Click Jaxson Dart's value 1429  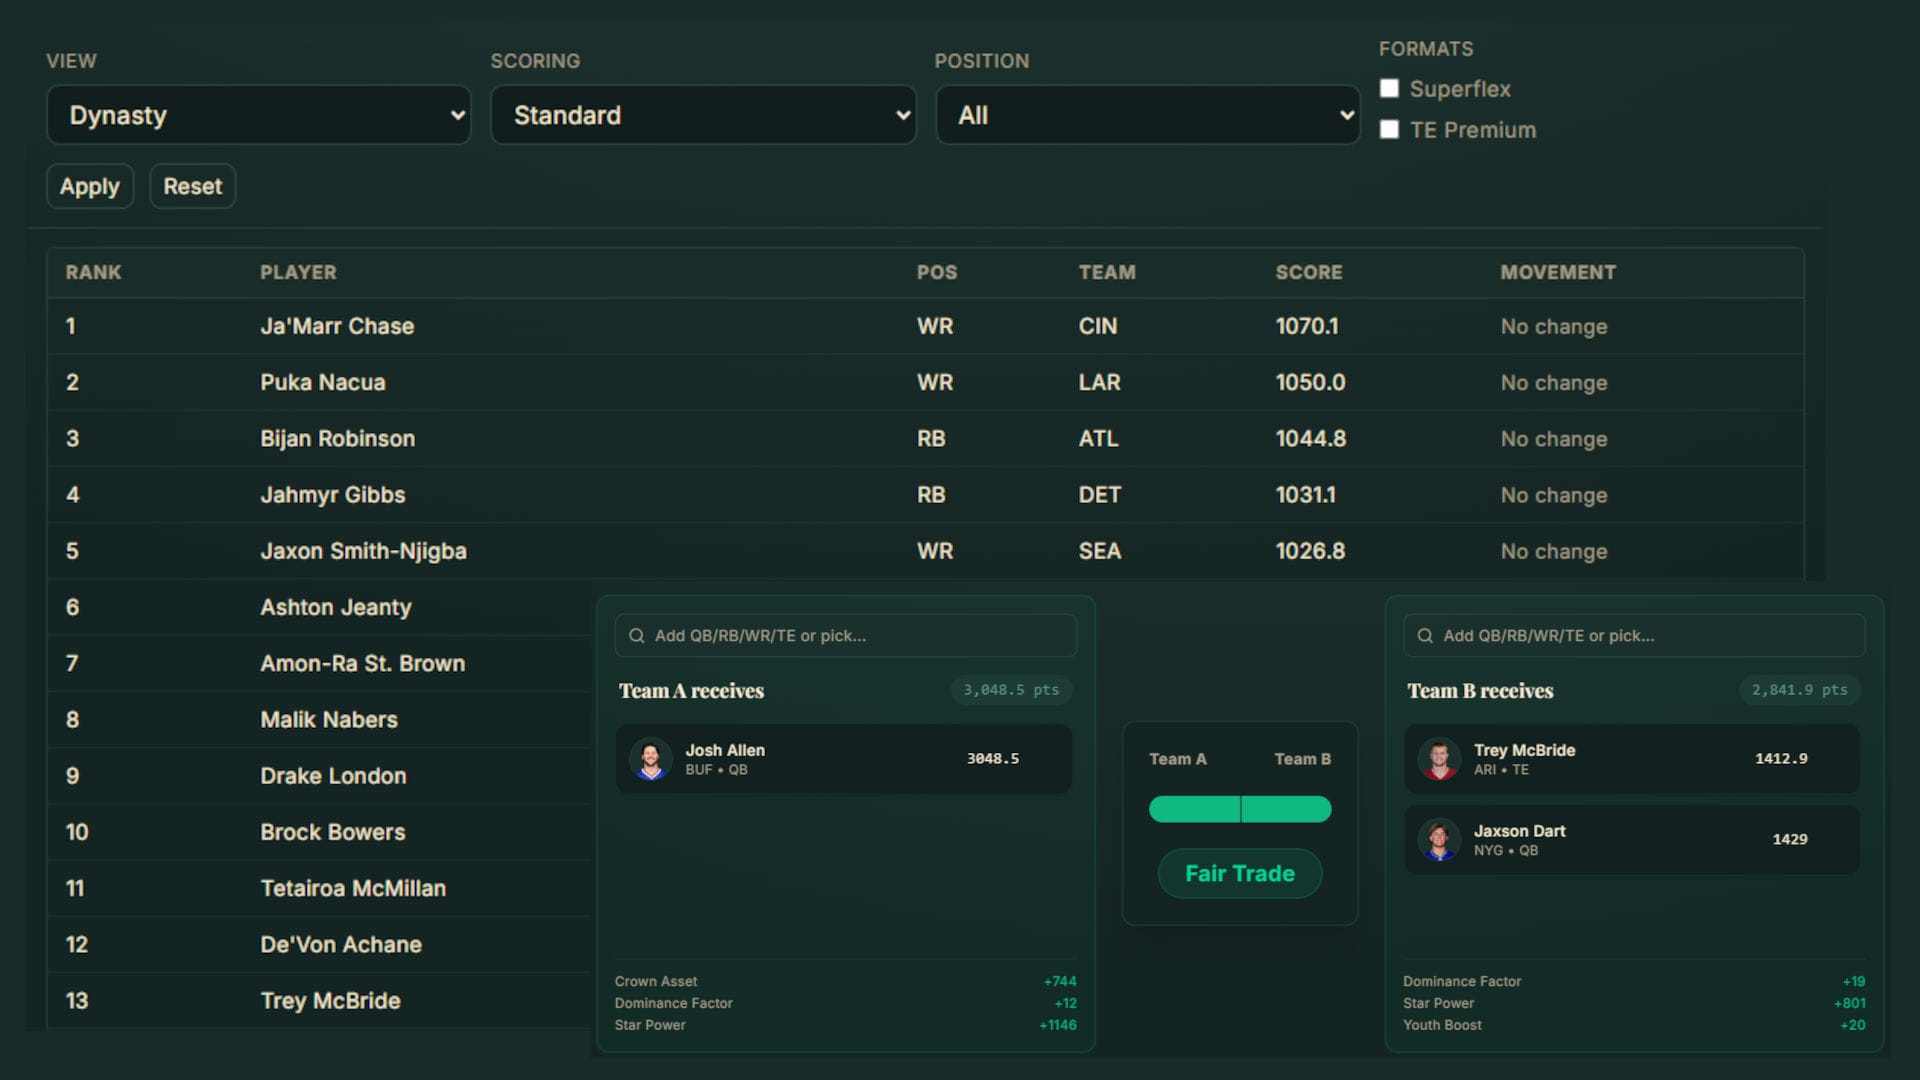(x=1790, y=840)
